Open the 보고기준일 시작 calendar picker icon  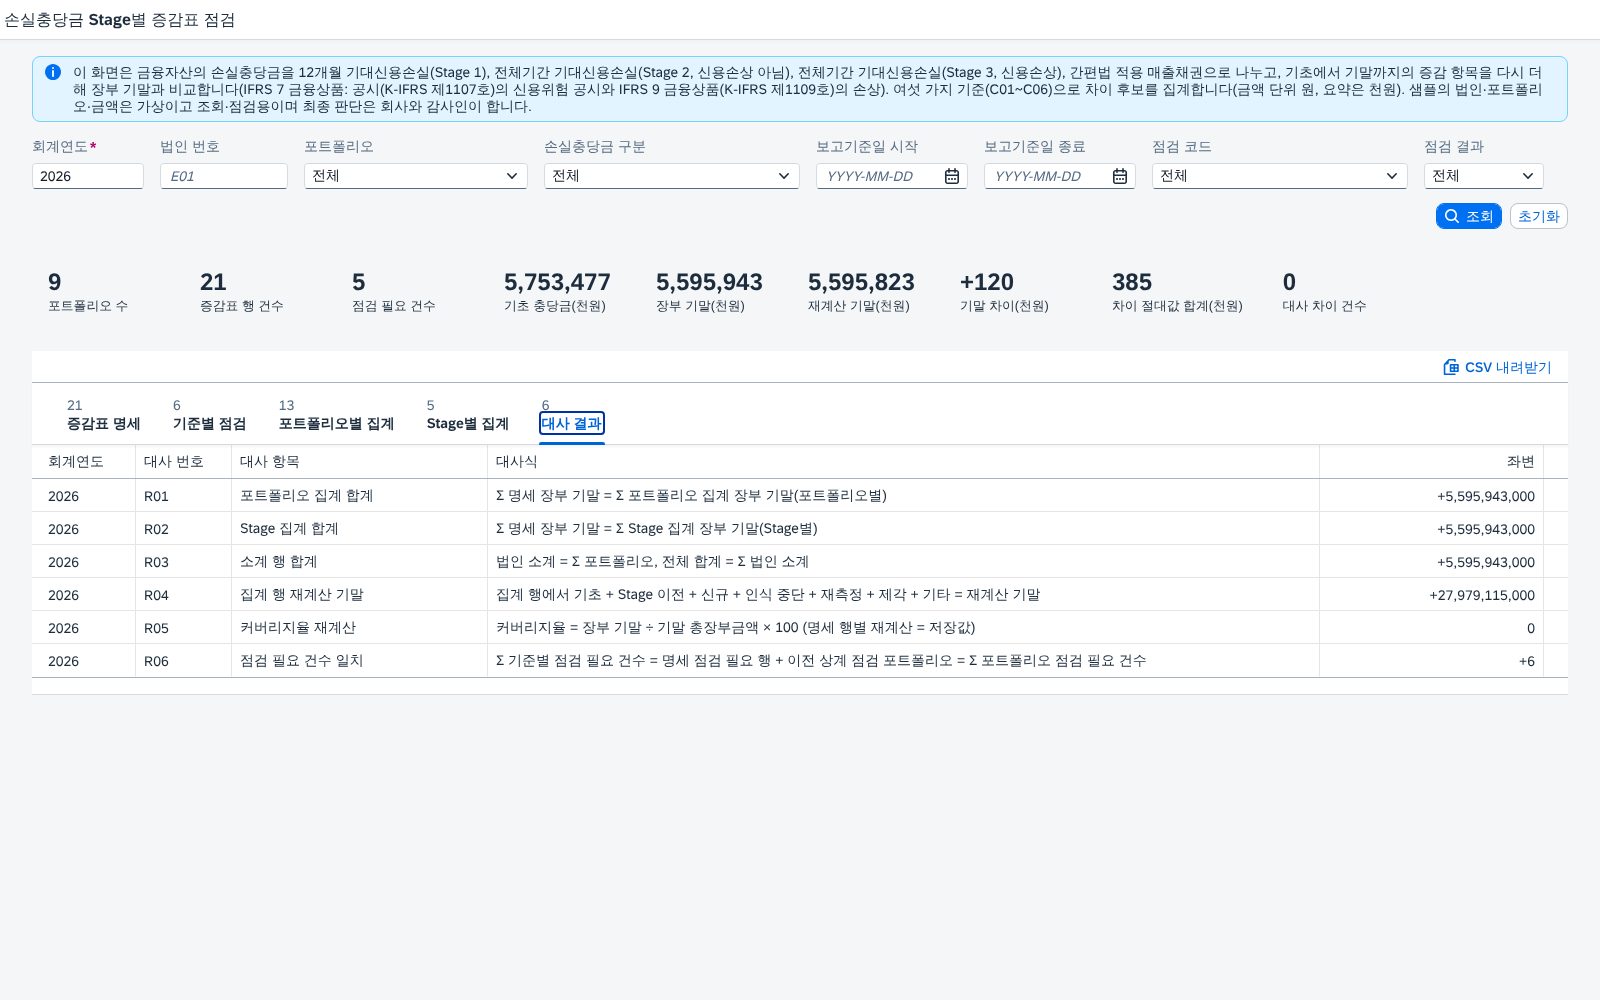952,176
